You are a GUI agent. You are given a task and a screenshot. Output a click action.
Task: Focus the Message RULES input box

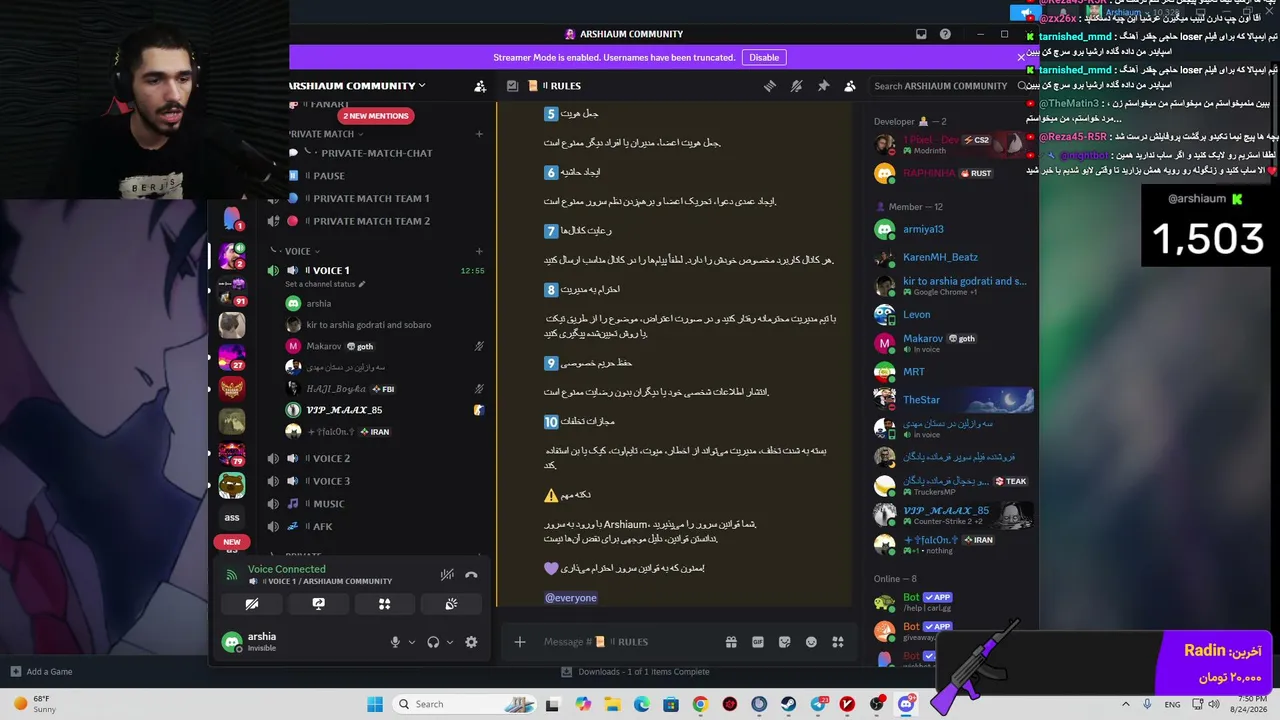click(x=630, y=642)
